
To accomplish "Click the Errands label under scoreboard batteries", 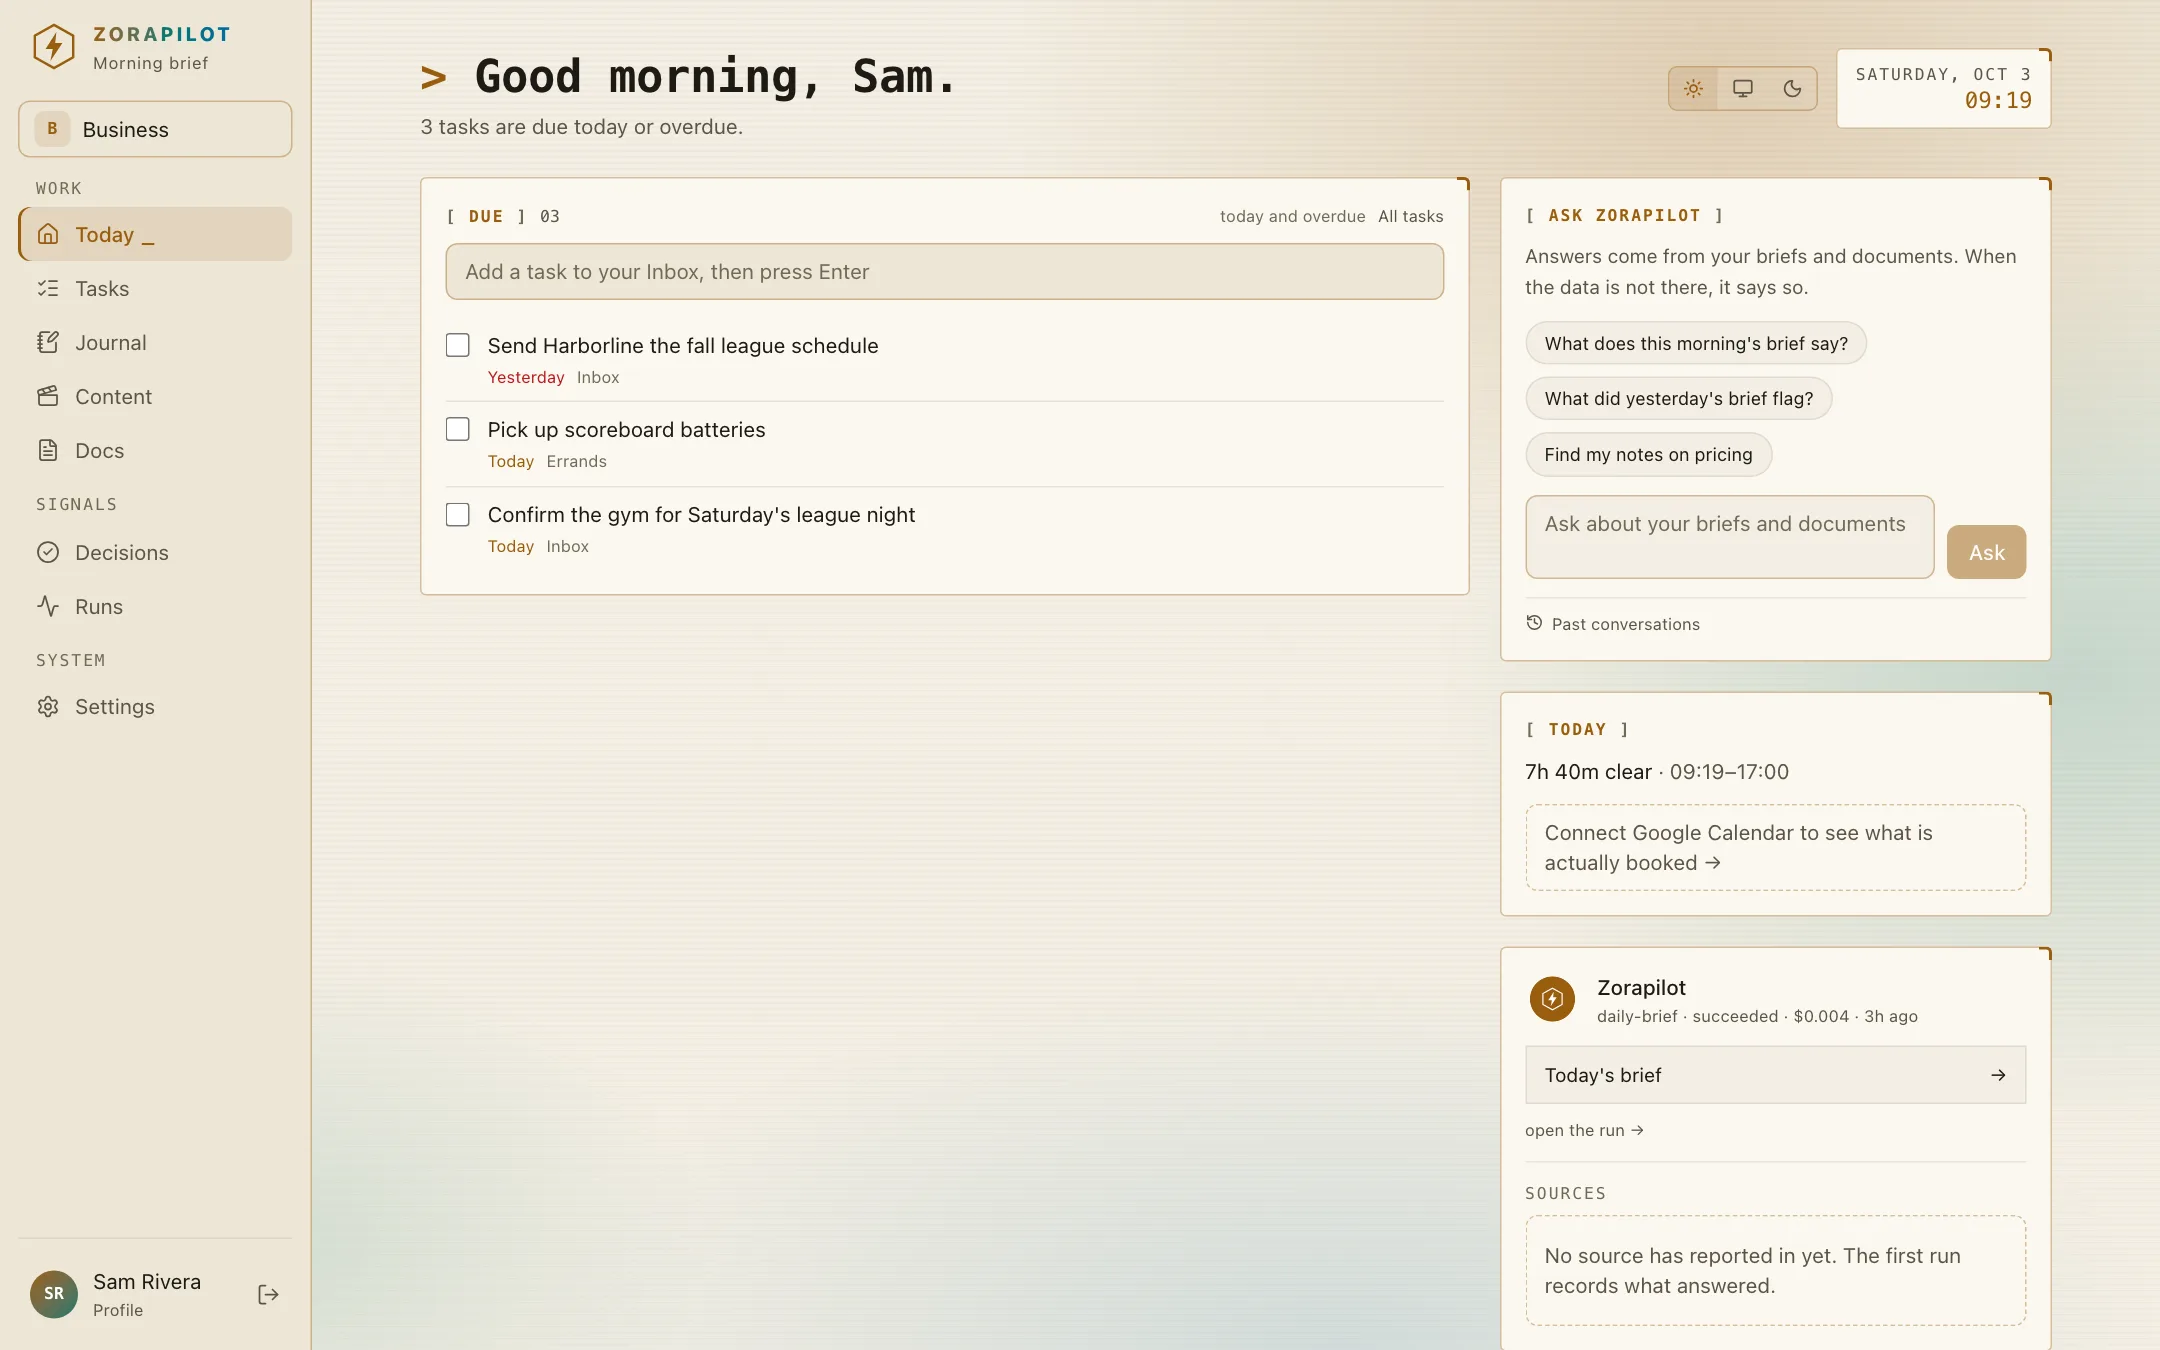I will coord(576,461).
